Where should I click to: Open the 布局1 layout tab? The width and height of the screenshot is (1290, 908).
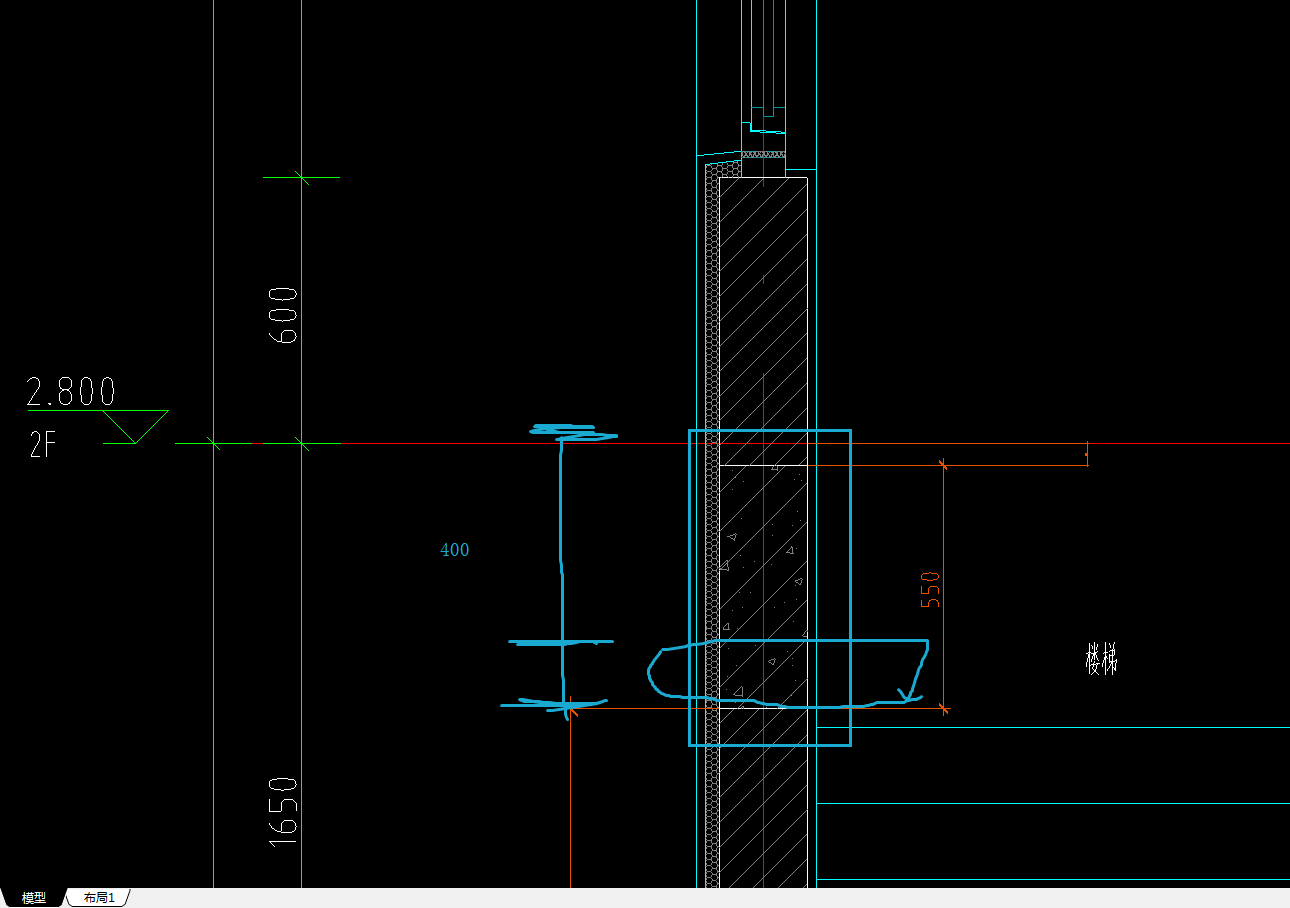pos(99,898)
